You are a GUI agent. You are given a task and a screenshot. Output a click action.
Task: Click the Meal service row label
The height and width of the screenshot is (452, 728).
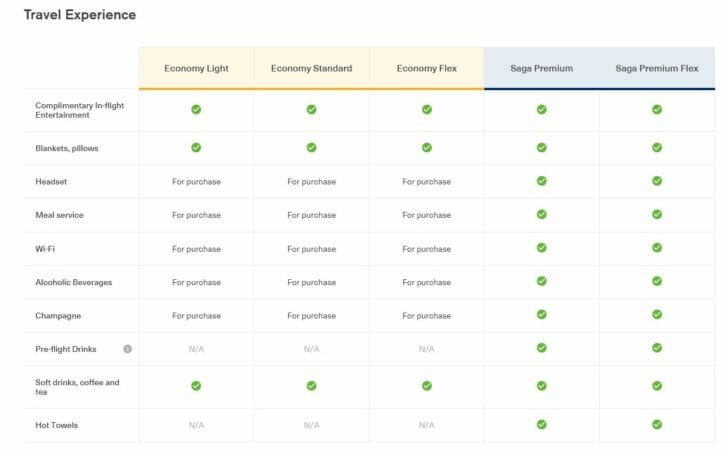coord(59,215)
